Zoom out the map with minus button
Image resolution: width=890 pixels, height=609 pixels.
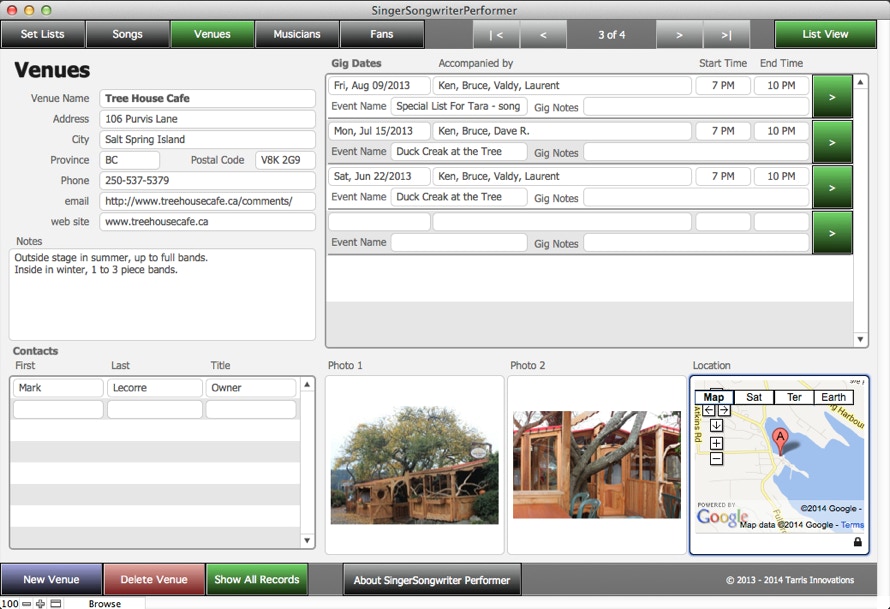pos(716,459)
